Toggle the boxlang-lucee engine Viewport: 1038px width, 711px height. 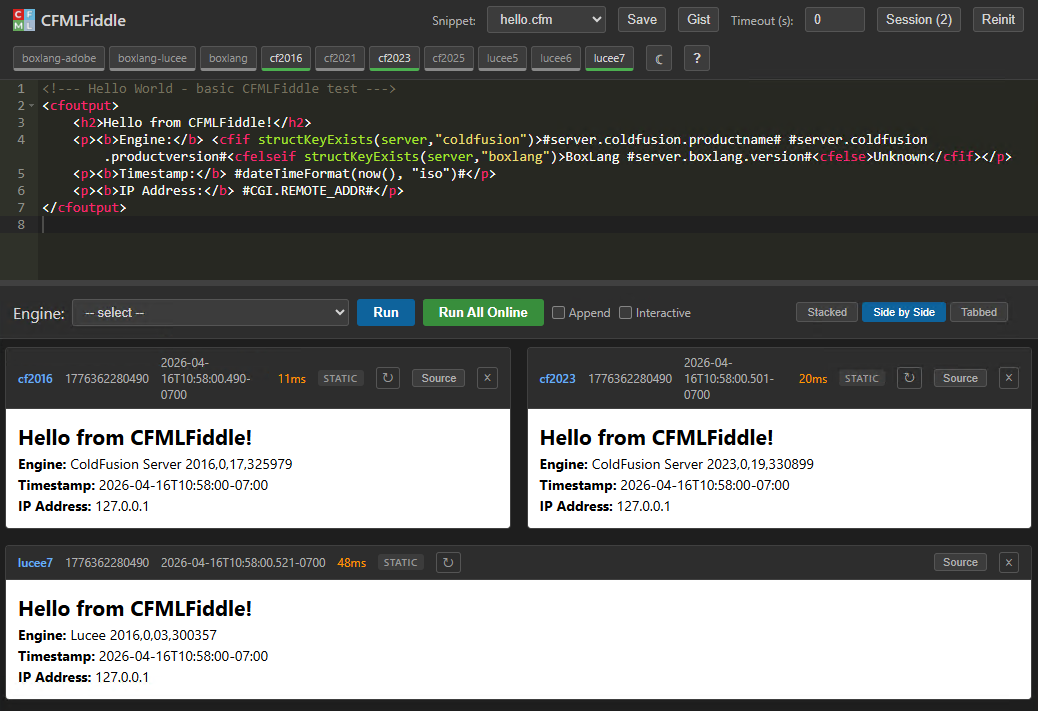pos(152,58)
